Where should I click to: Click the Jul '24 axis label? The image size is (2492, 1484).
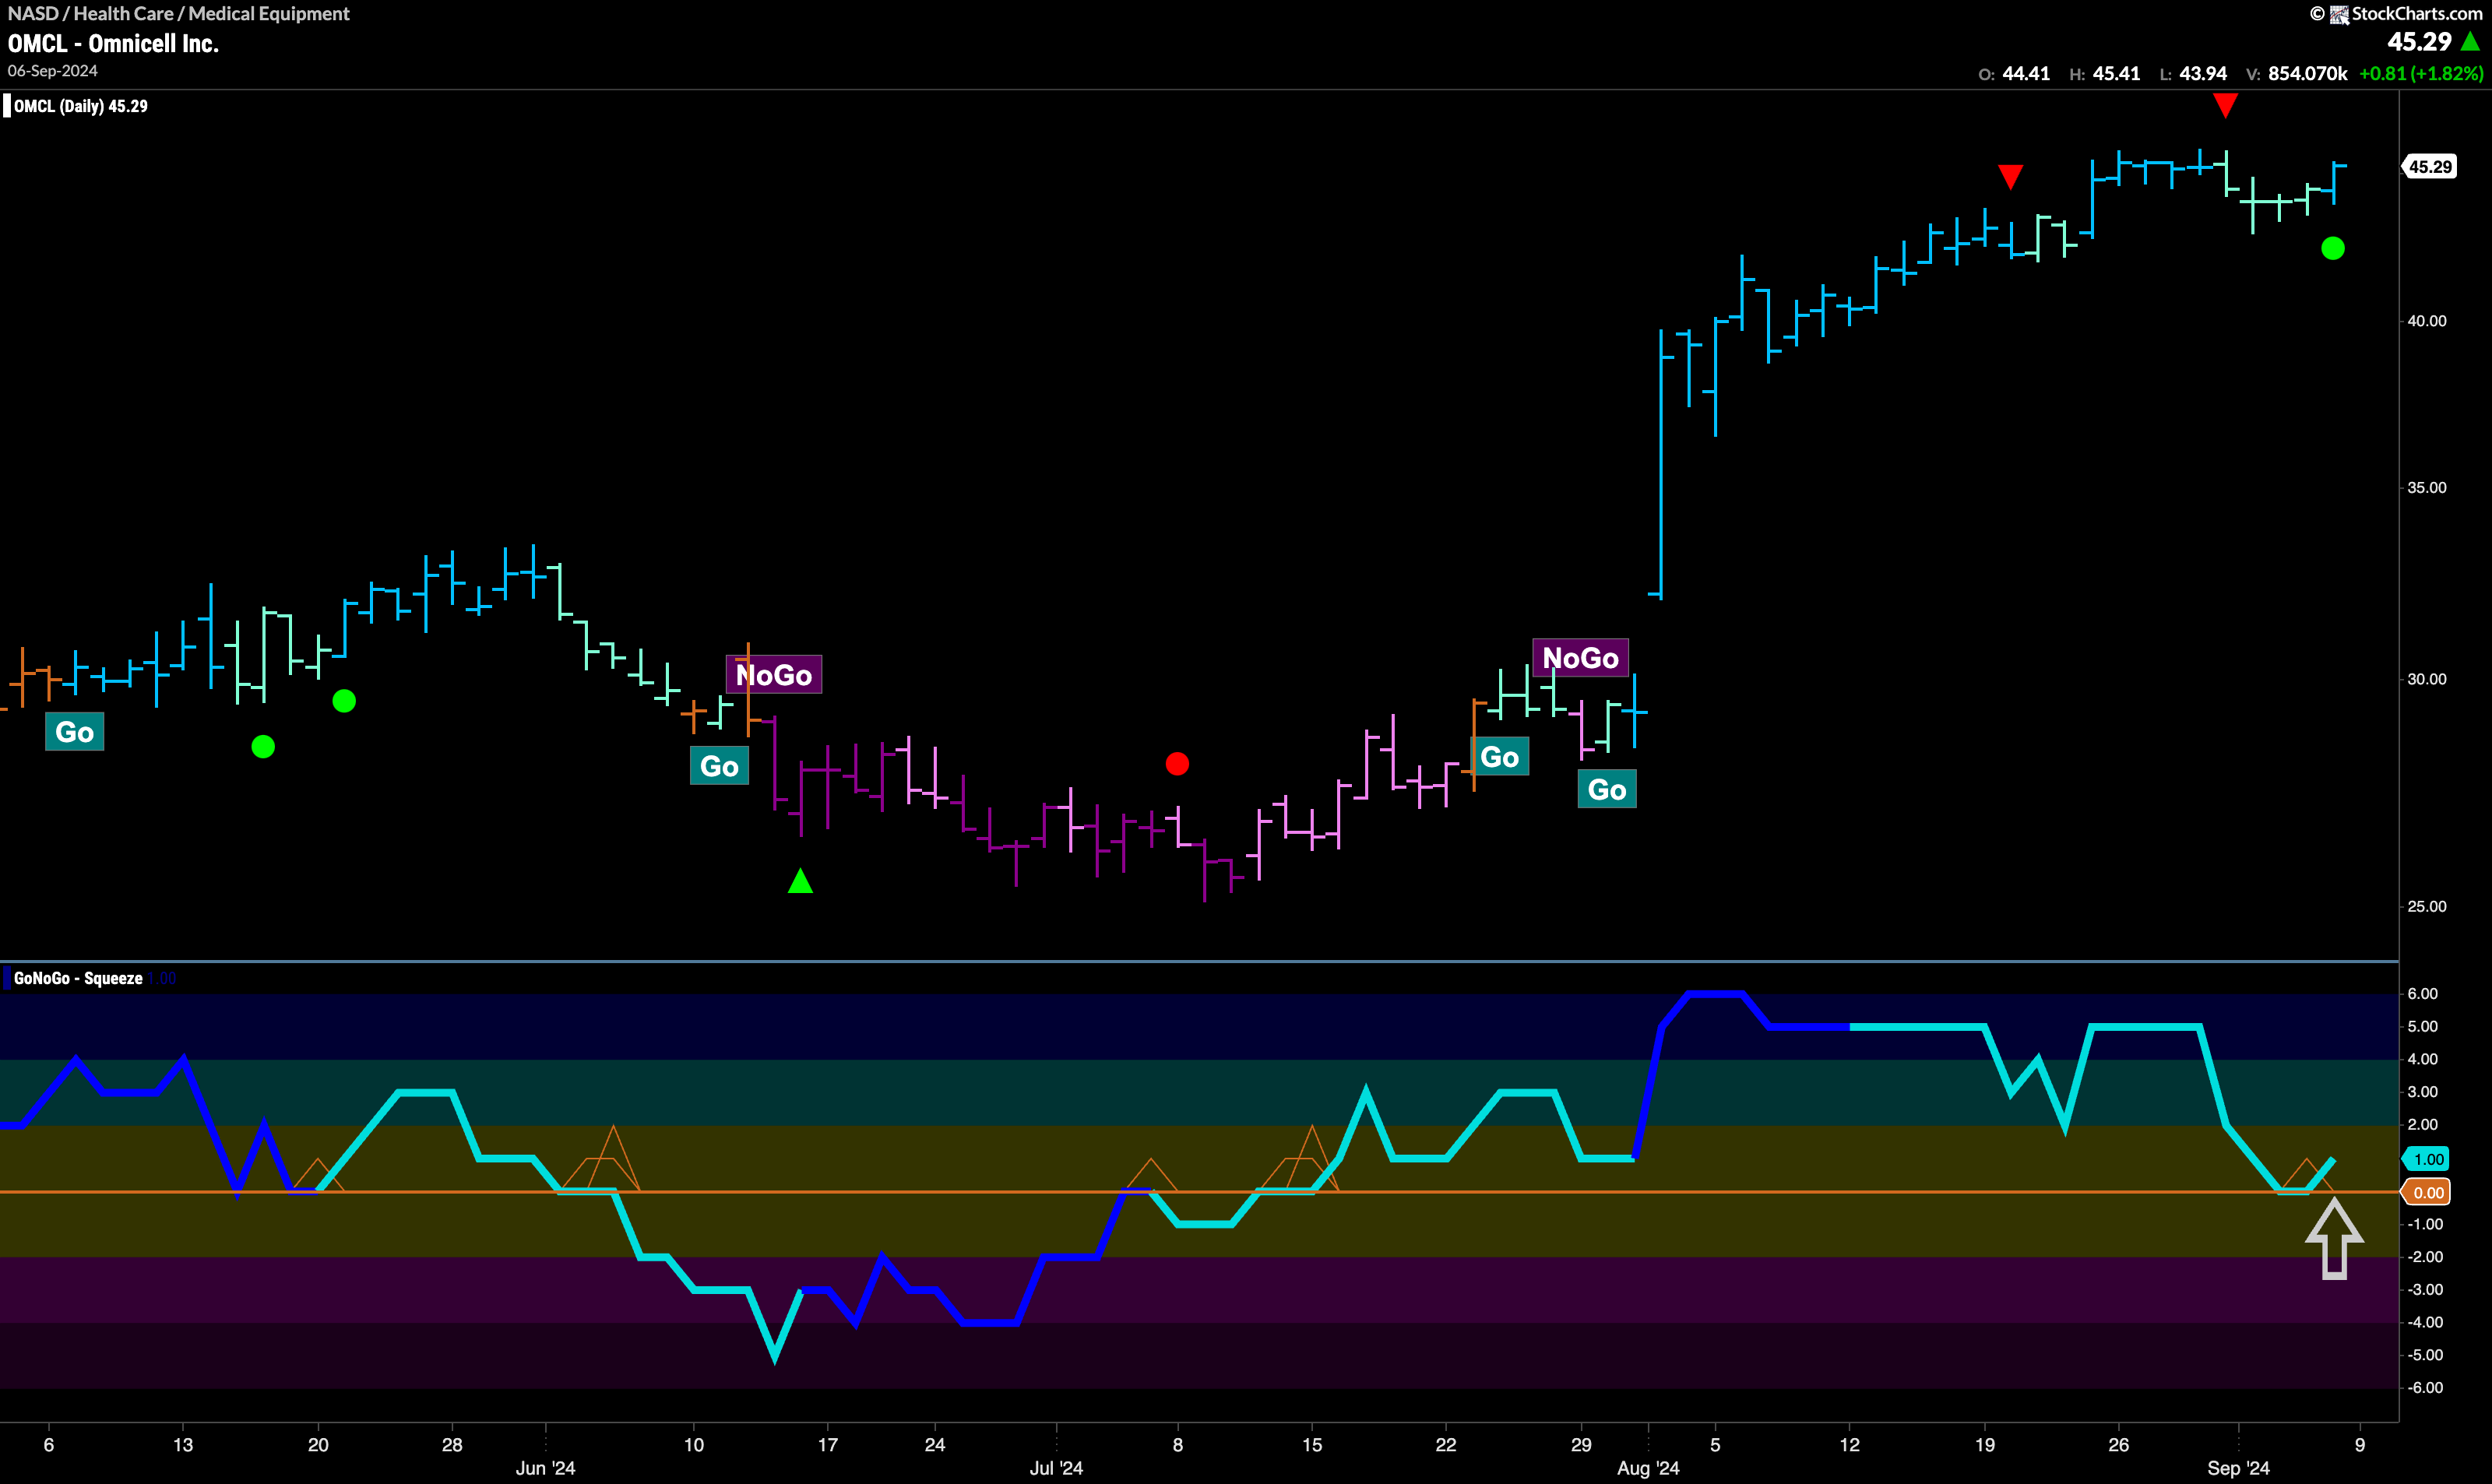[1056, 1468]
